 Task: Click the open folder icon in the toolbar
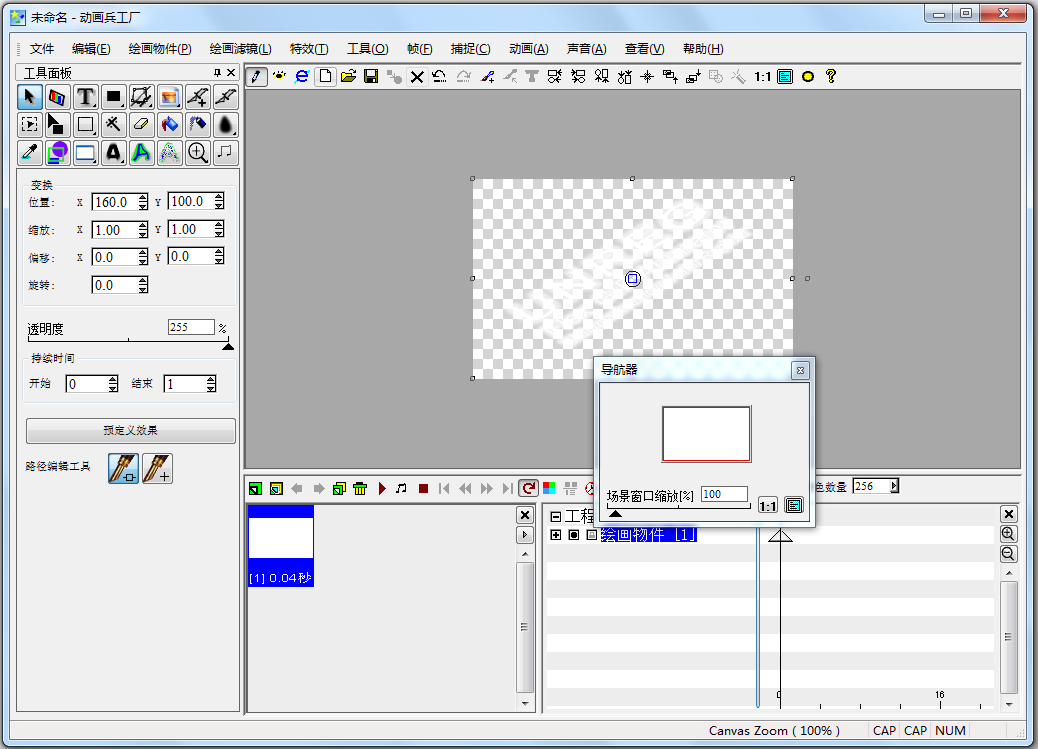tap(348, 76)
